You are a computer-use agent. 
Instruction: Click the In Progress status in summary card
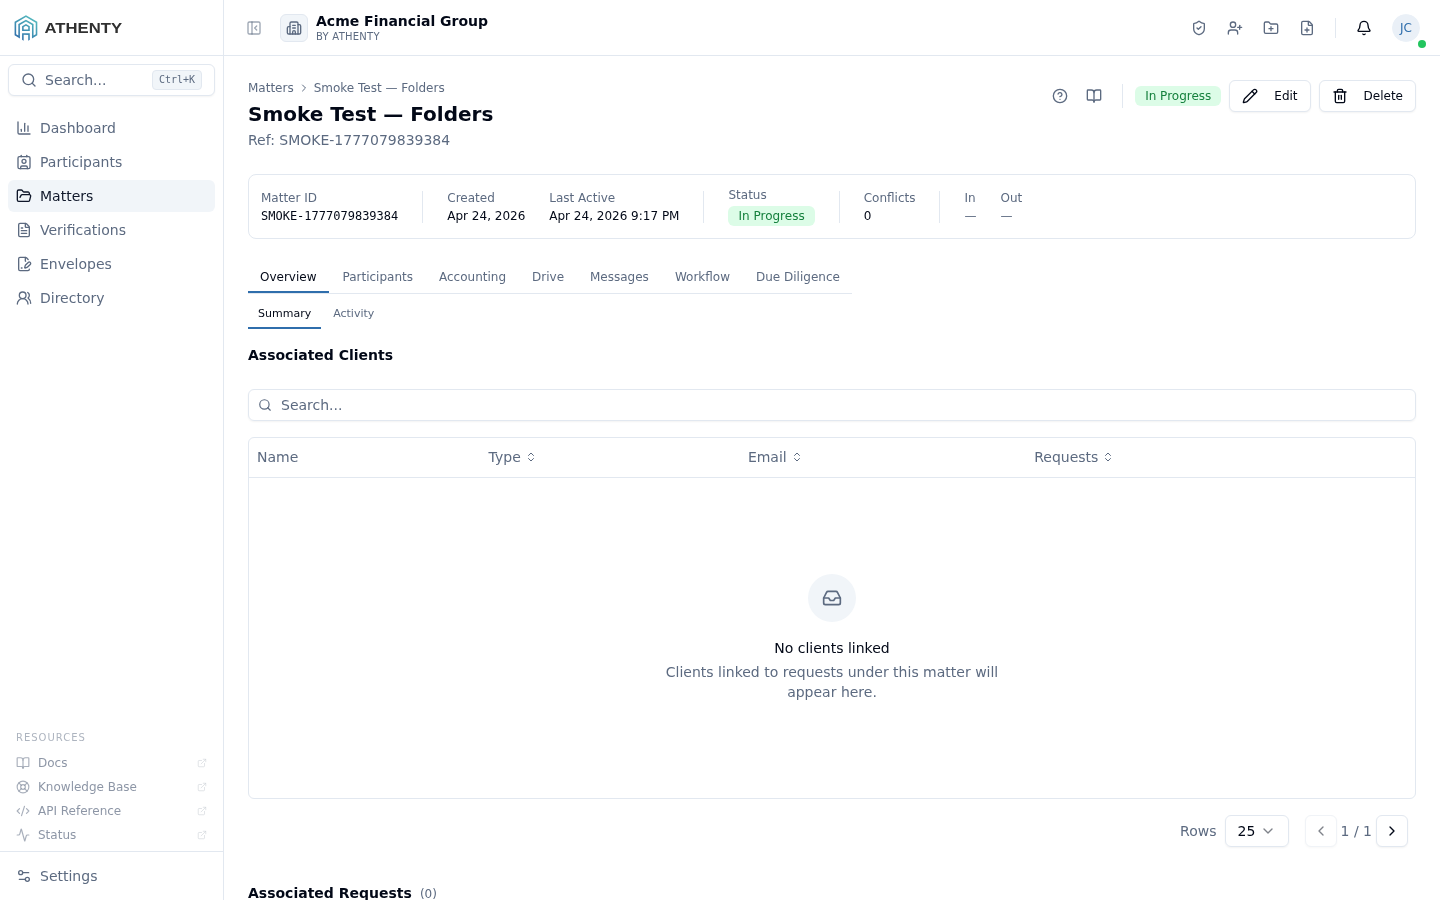[x=771, y=216]
